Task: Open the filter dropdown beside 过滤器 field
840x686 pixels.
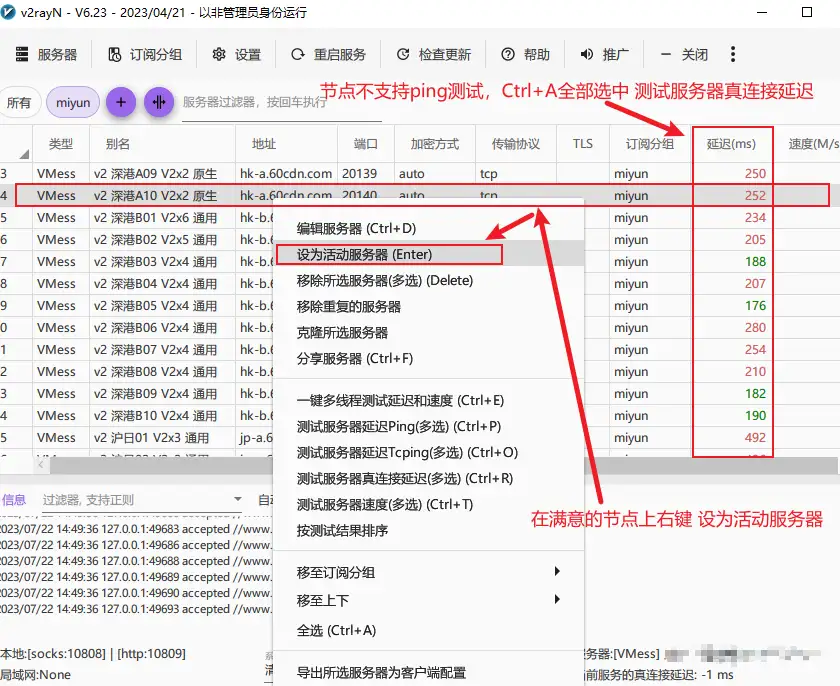Action: coord(236,501)
